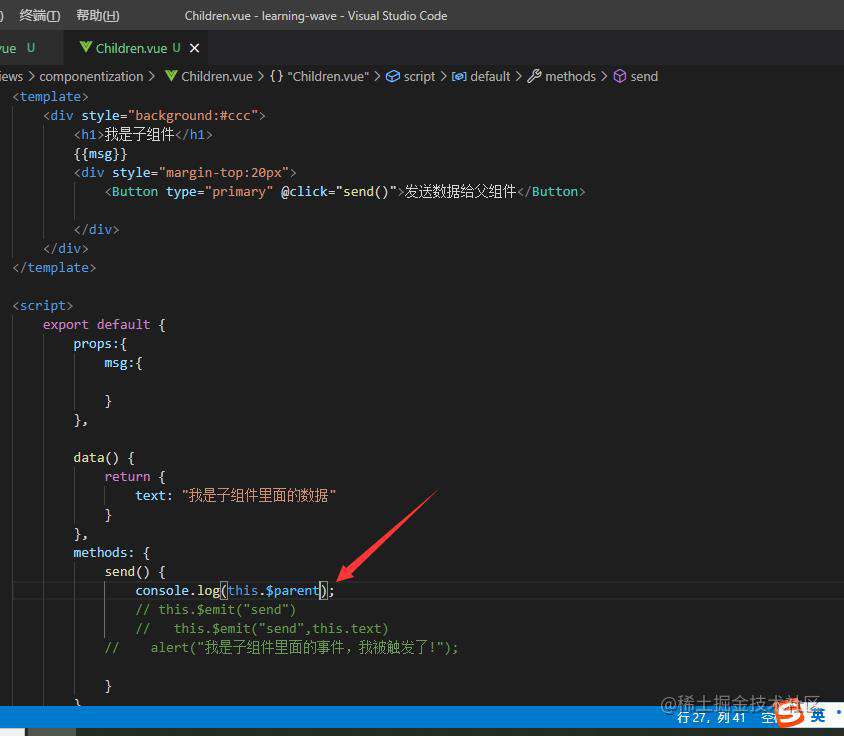The height and width of the screenshot is (736, 844).
Task: Close the Children.vue tab
Action: 194,48
